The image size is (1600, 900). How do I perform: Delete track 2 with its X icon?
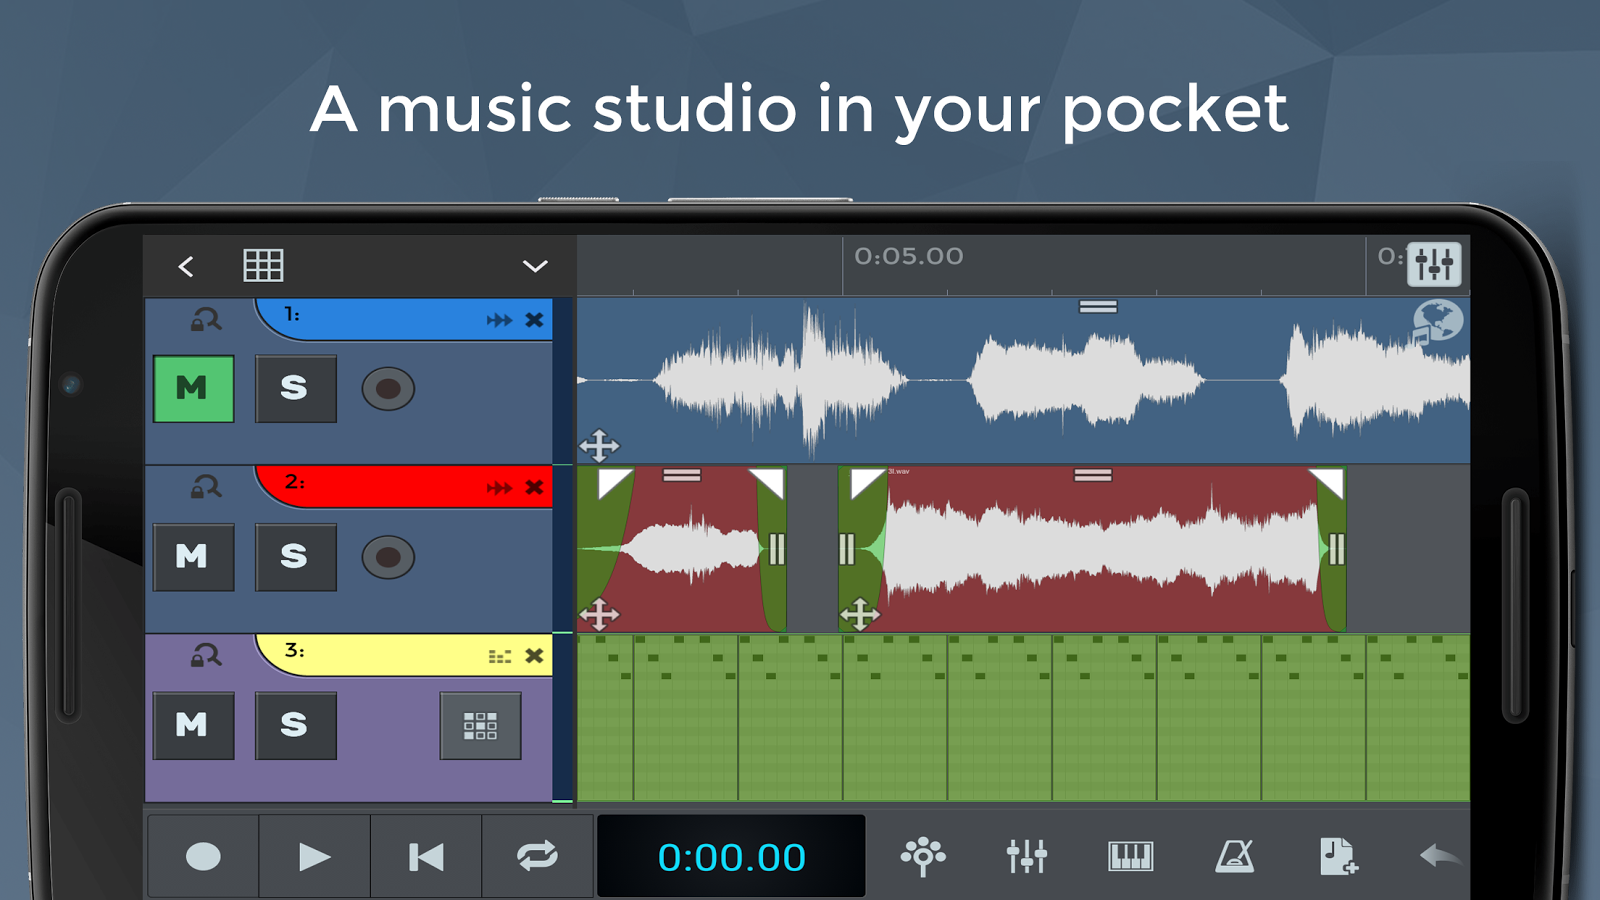click(x=535, y=488)
